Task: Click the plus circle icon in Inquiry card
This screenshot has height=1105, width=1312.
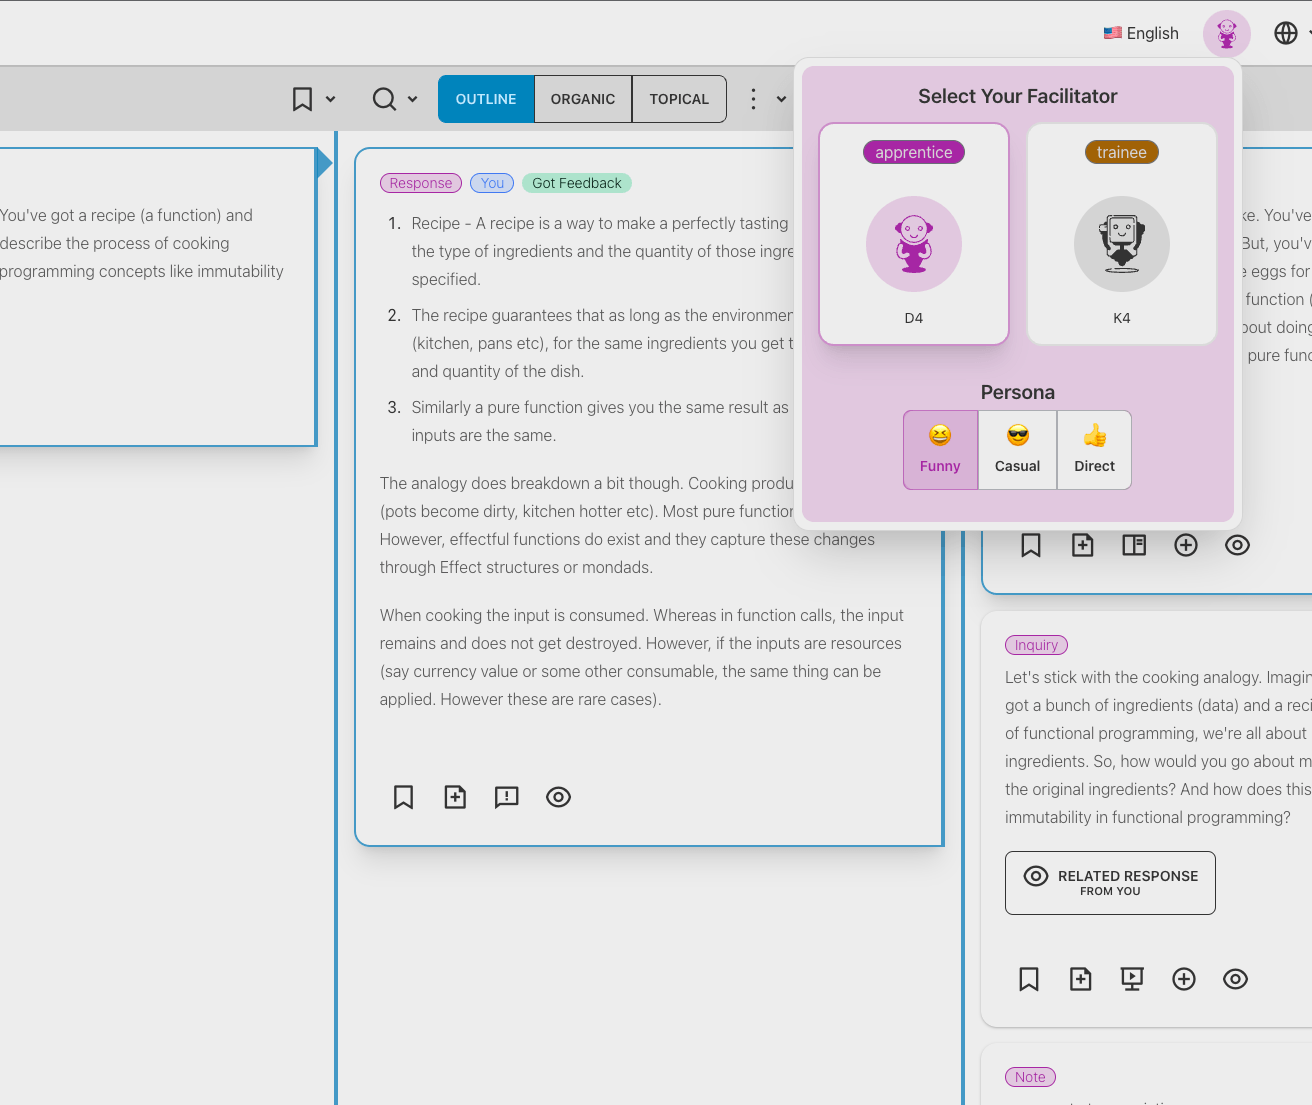Action: coord(1184,979)
